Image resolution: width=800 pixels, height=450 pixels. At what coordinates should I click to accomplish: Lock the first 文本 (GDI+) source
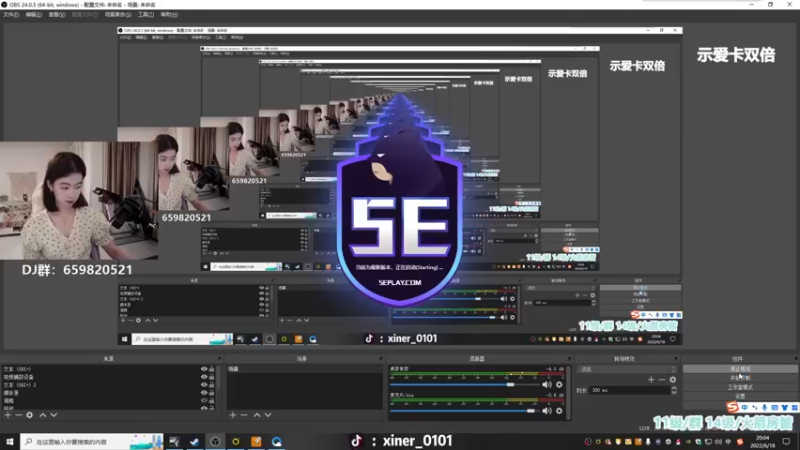212,369
